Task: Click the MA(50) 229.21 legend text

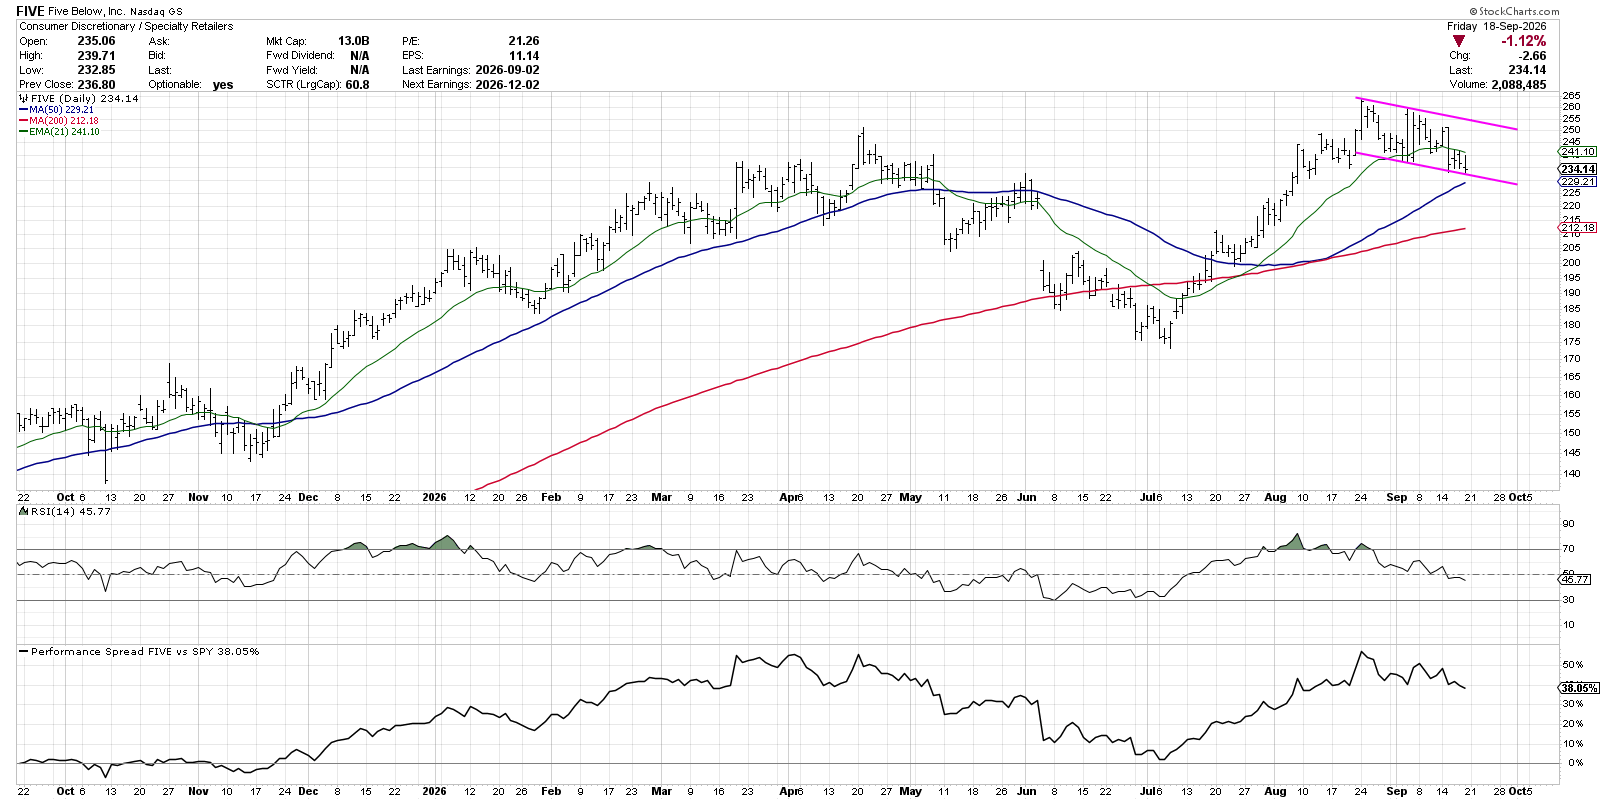Action: 61,110
